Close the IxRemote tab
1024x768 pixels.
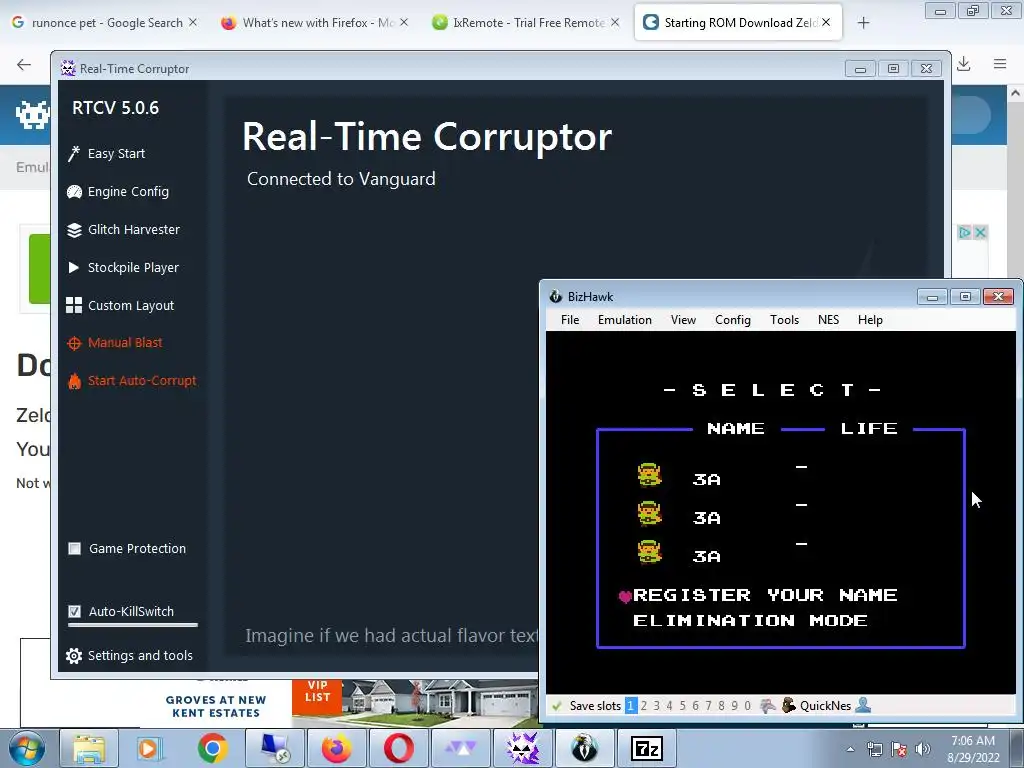615,22
